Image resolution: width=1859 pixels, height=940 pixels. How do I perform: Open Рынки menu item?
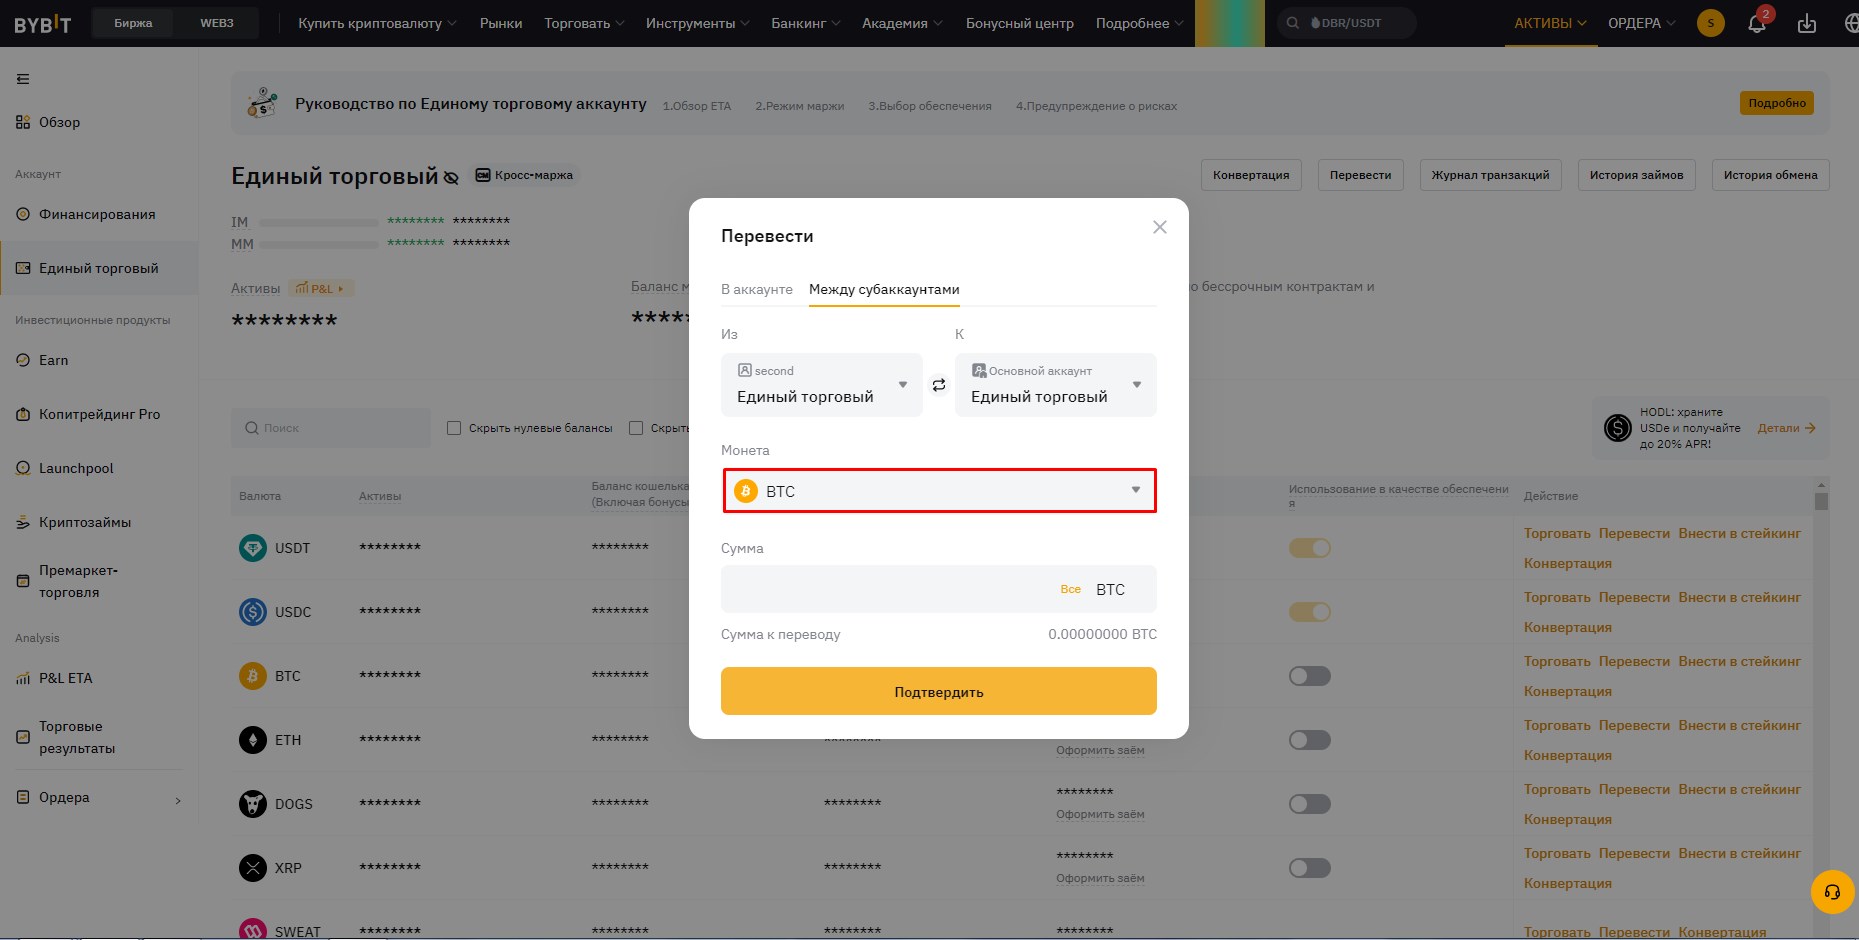coord(501,23)
